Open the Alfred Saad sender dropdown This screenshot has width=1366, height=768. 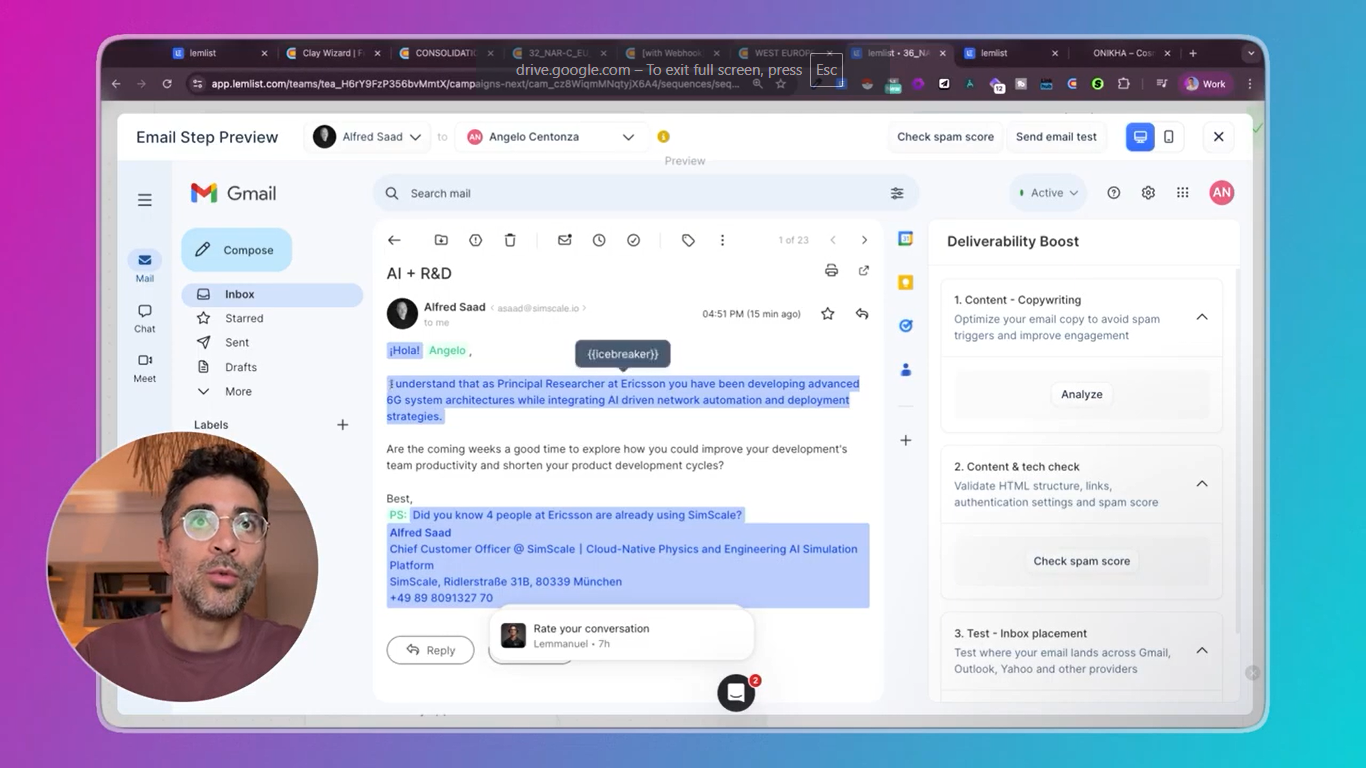click(368, 137)
